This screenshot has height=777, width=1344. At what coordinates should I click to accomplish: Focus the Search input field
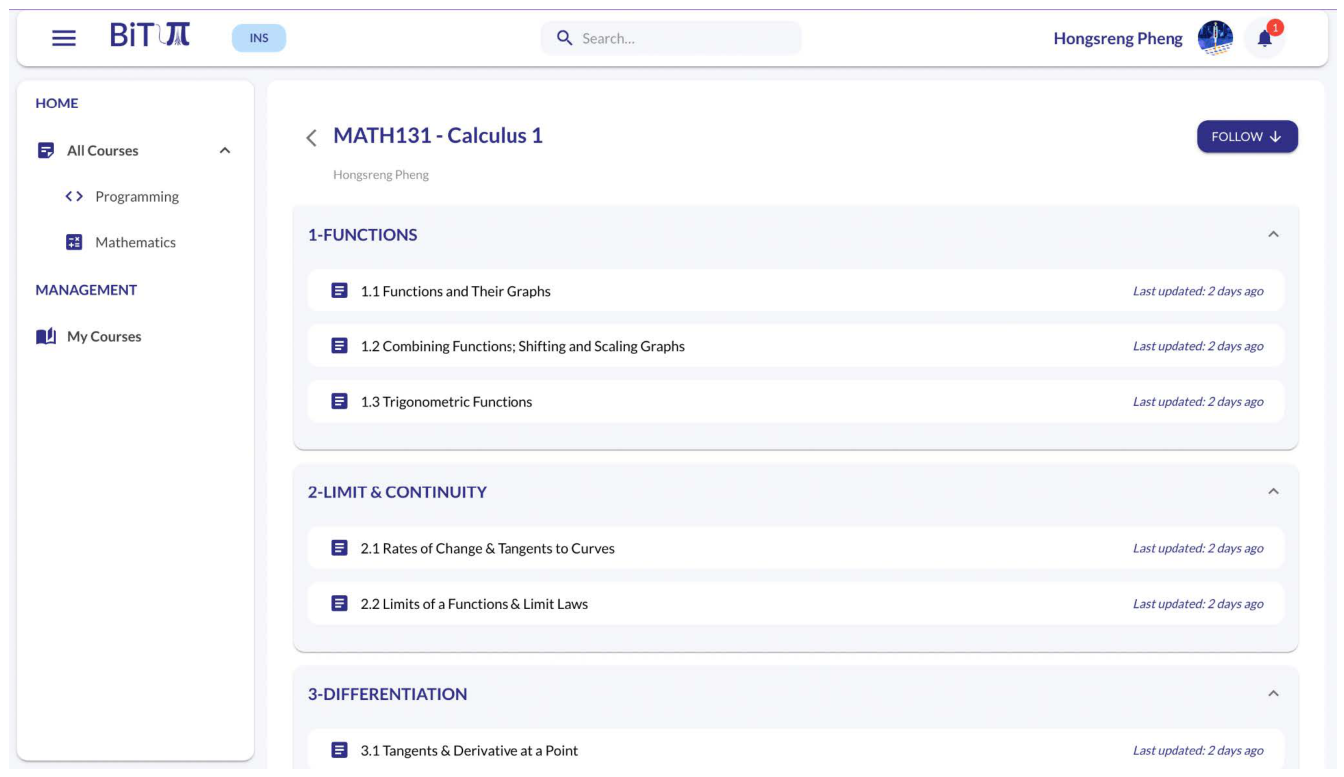[x=671, y=38]
